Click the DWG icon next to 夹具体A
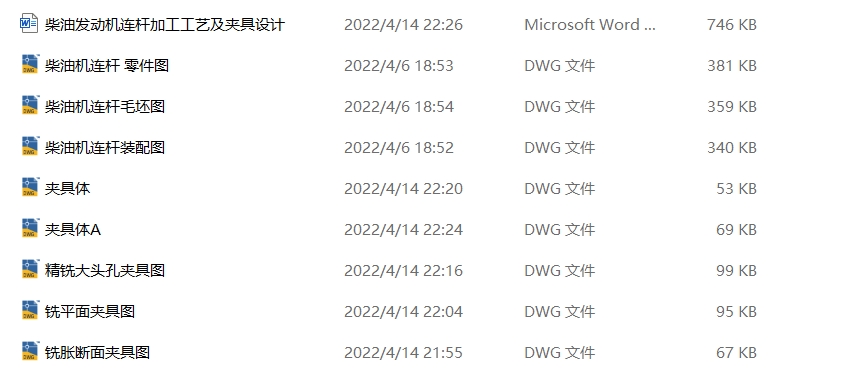Image resolution: width=864 pixels, height=377 pixels. click(30, 229)
